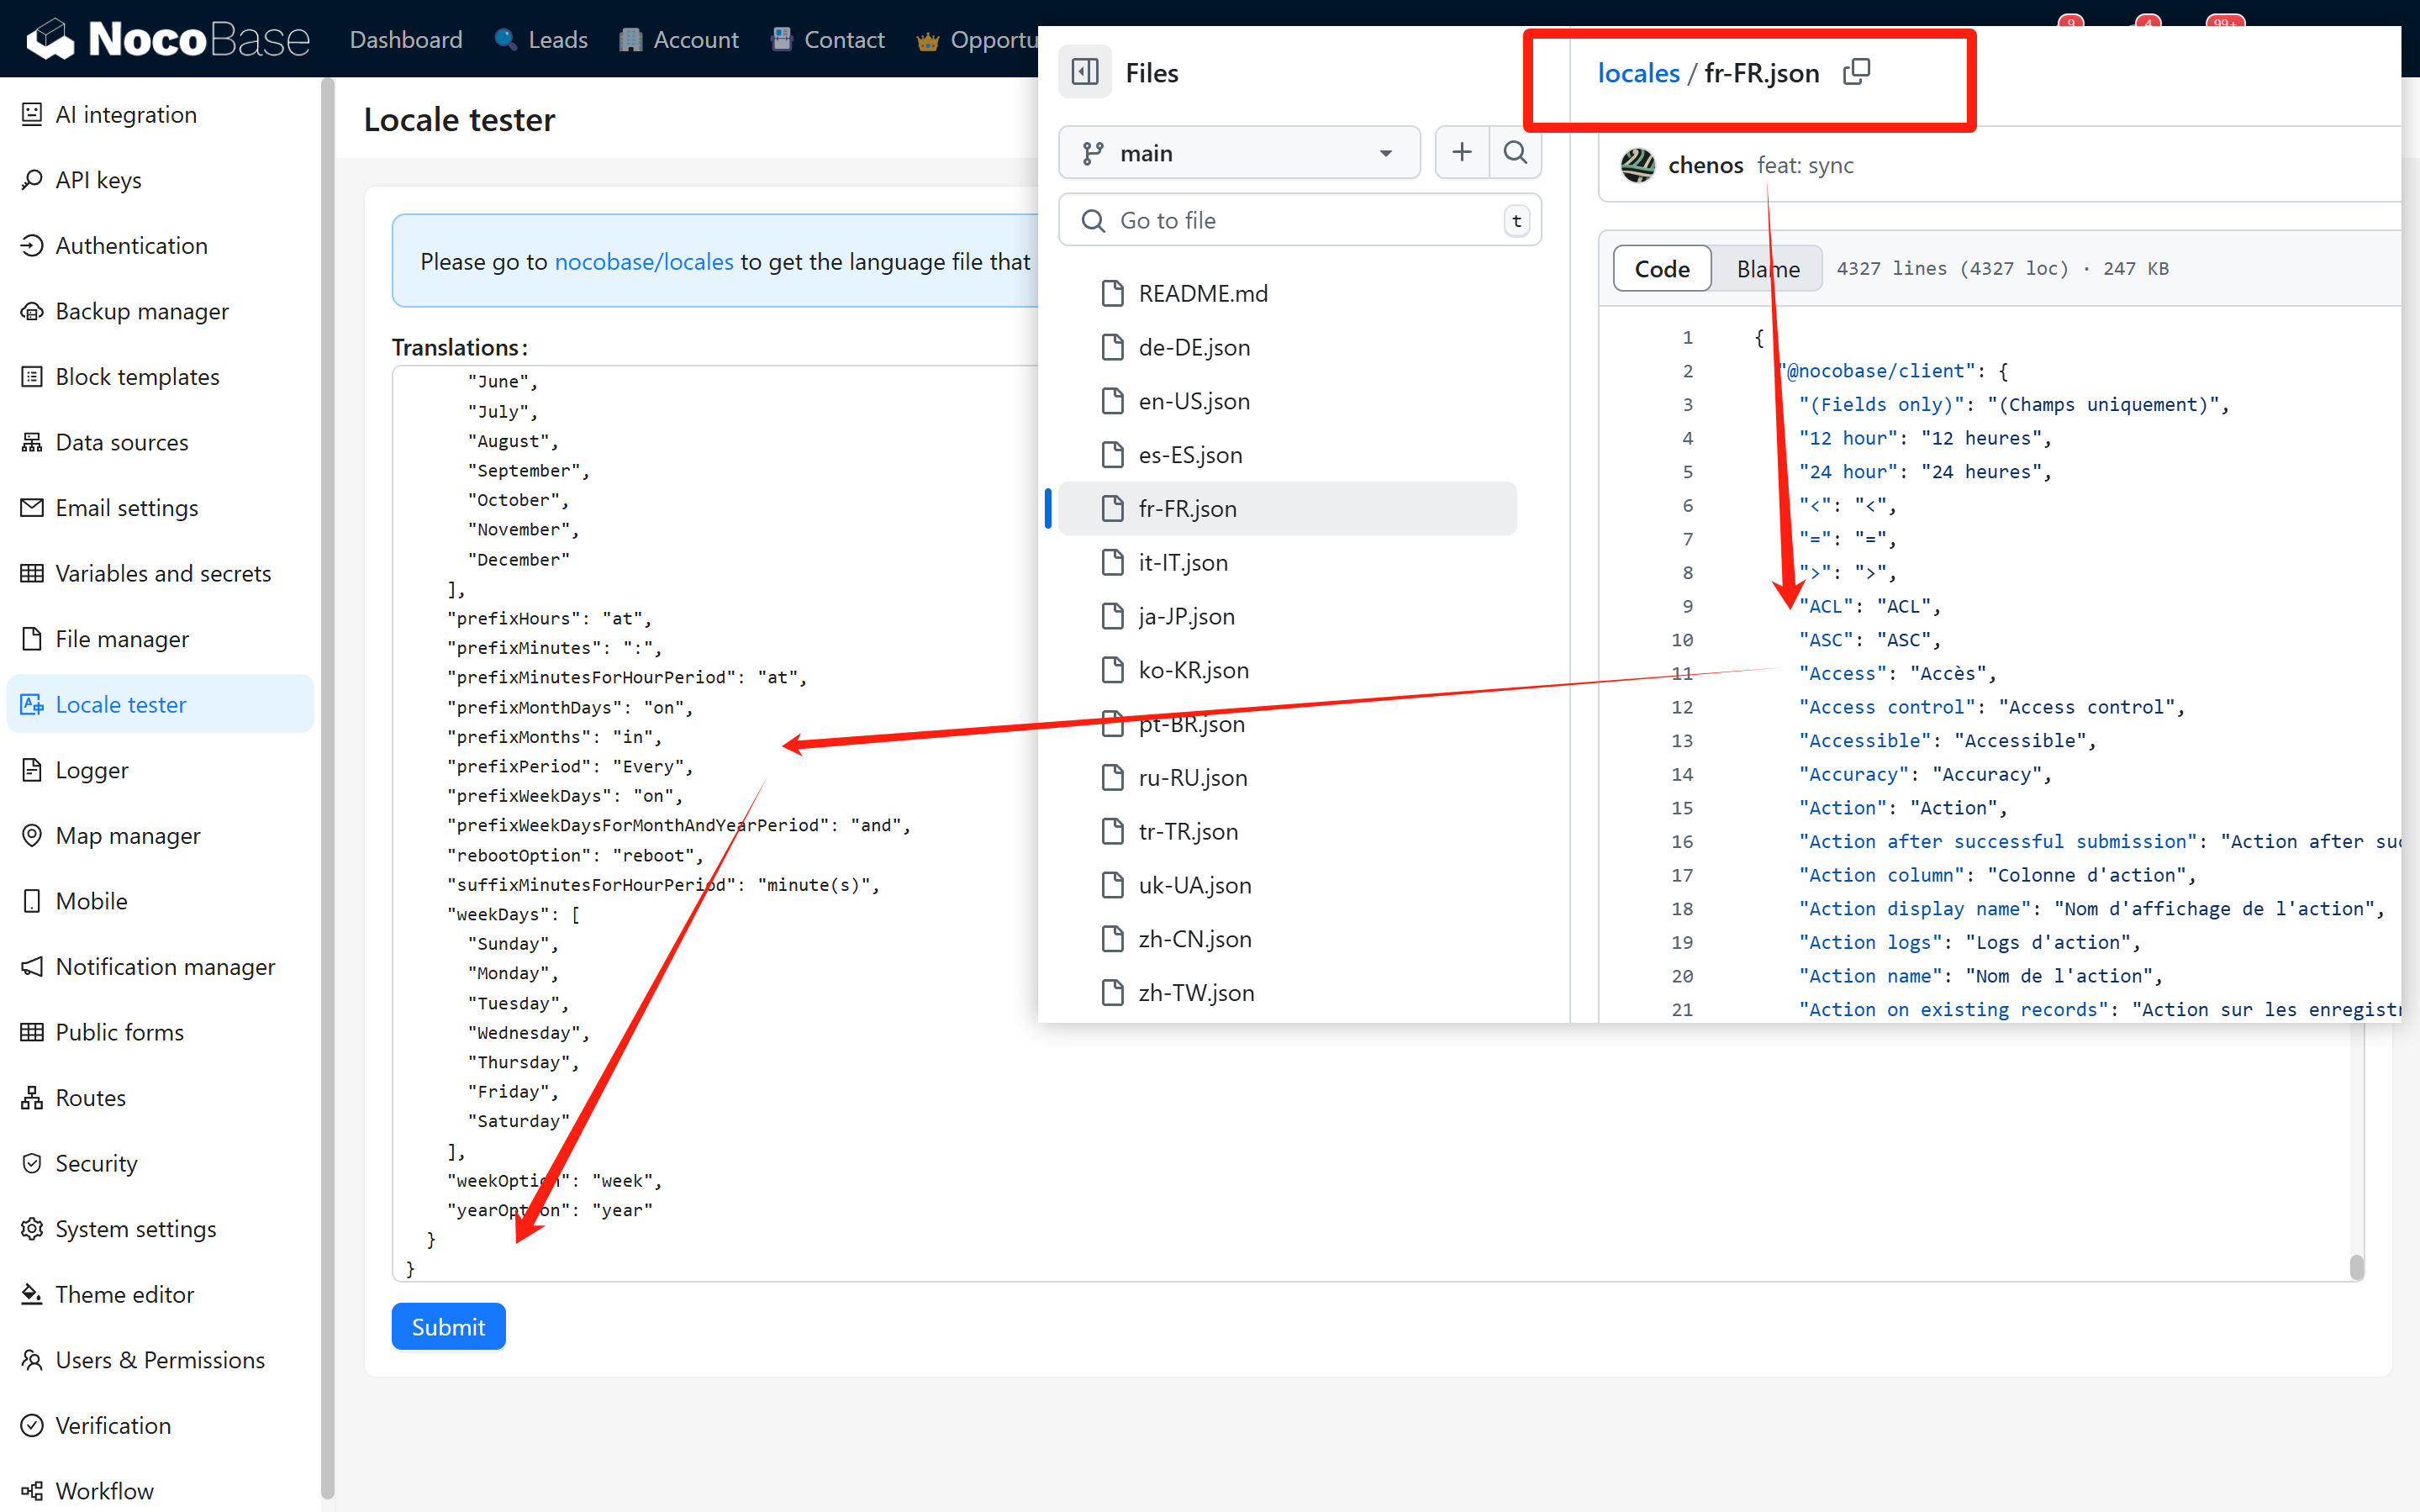Open the Theme editor settings
This screenshot has height=1512, width=2420.
(x=124, y=1294)
